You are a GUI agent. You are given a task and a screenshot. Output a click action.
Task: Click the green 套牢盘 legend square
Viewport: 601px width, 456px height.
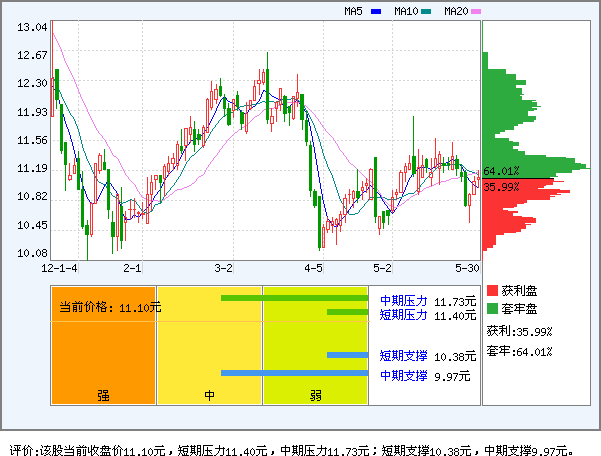pos(492,308)
